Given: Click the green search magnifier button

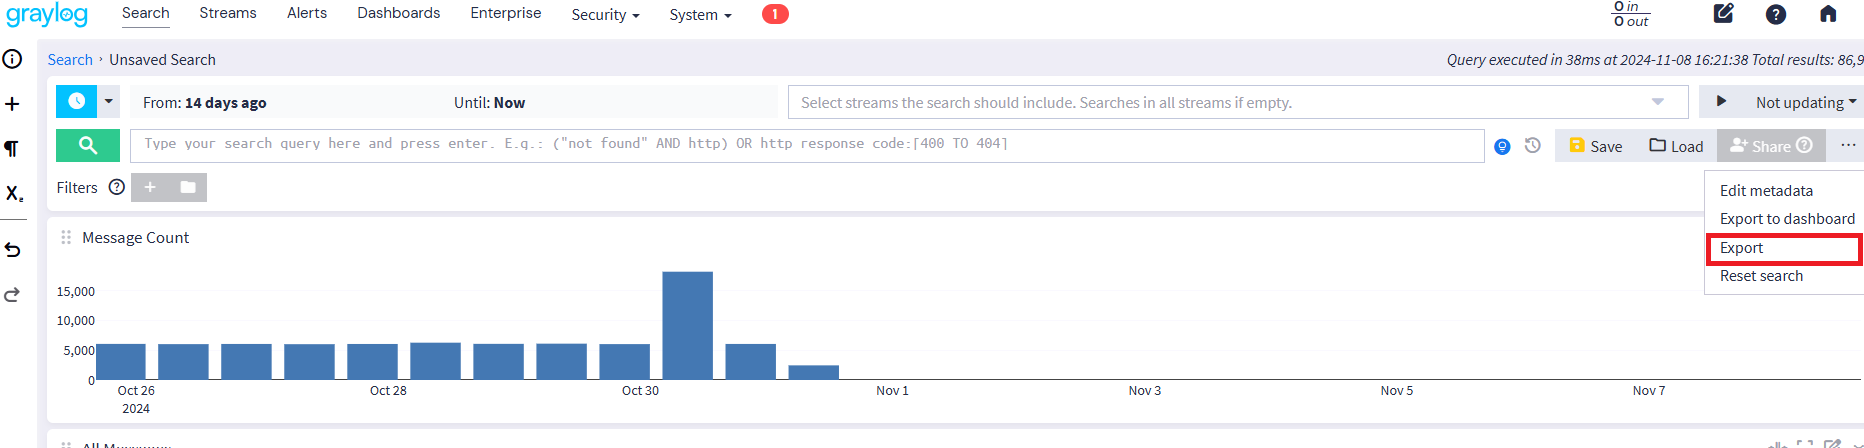Looking at the screenshot, I should tap(88, 145).
